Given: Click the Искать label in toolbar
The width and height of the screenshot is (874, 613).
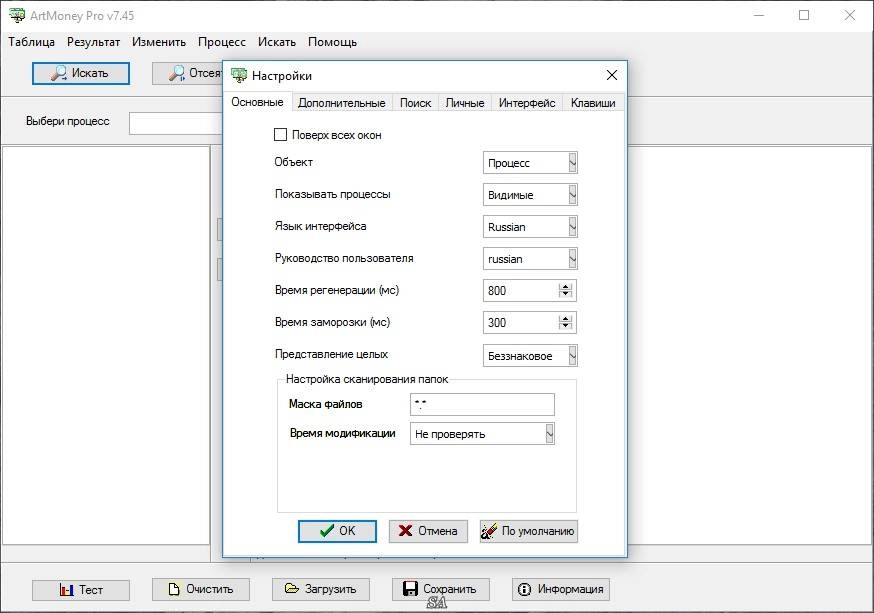Looking at the screenshot, I should (90, 74).
